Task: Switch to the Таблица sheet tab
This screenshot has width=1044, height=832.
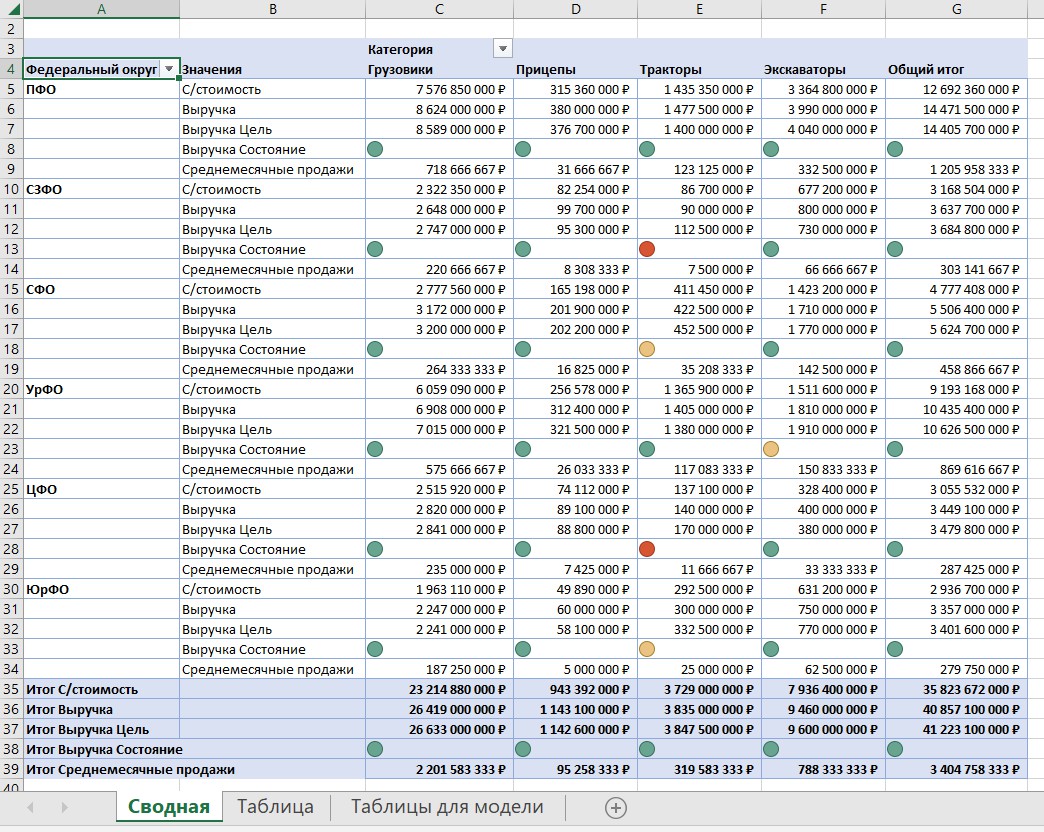Action: (x=275, y=807)
